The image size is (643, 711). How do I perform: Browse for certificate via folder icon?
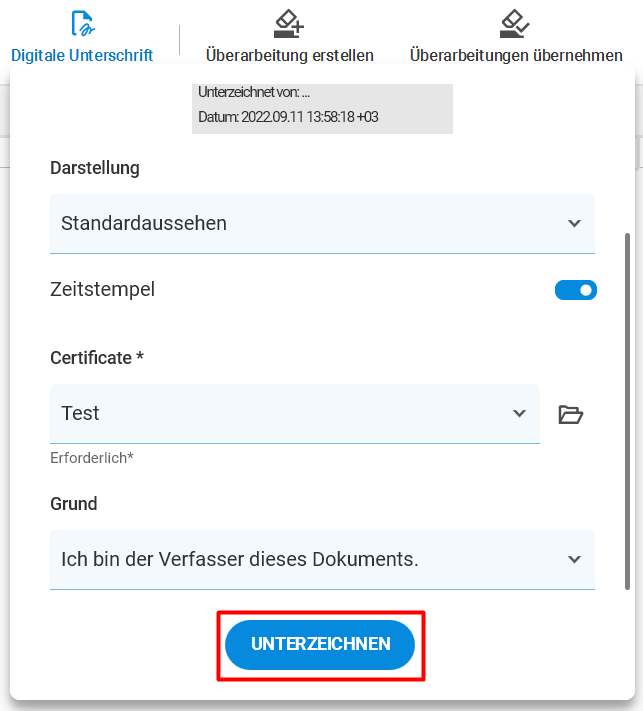570,414
